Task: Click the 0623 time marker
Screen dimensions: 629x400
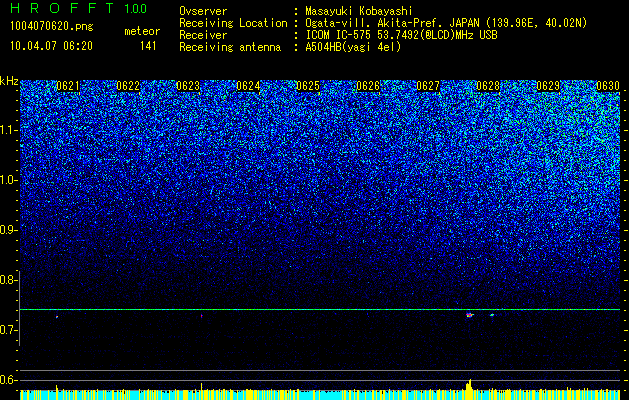Action: click(188, 86)
